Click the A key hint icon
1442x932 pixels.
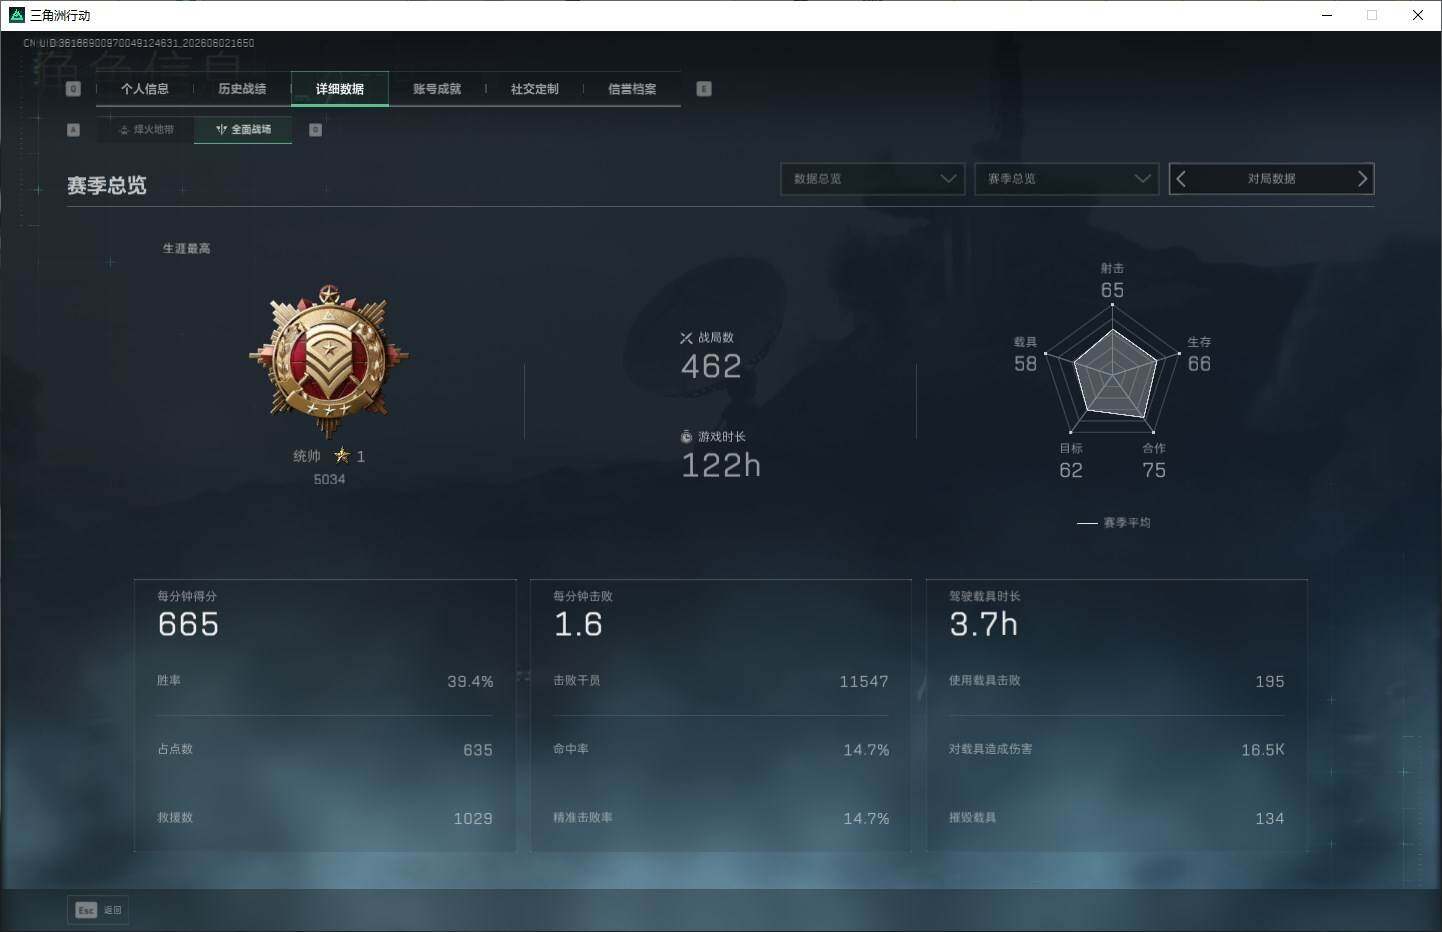click(x=73, y=130)
